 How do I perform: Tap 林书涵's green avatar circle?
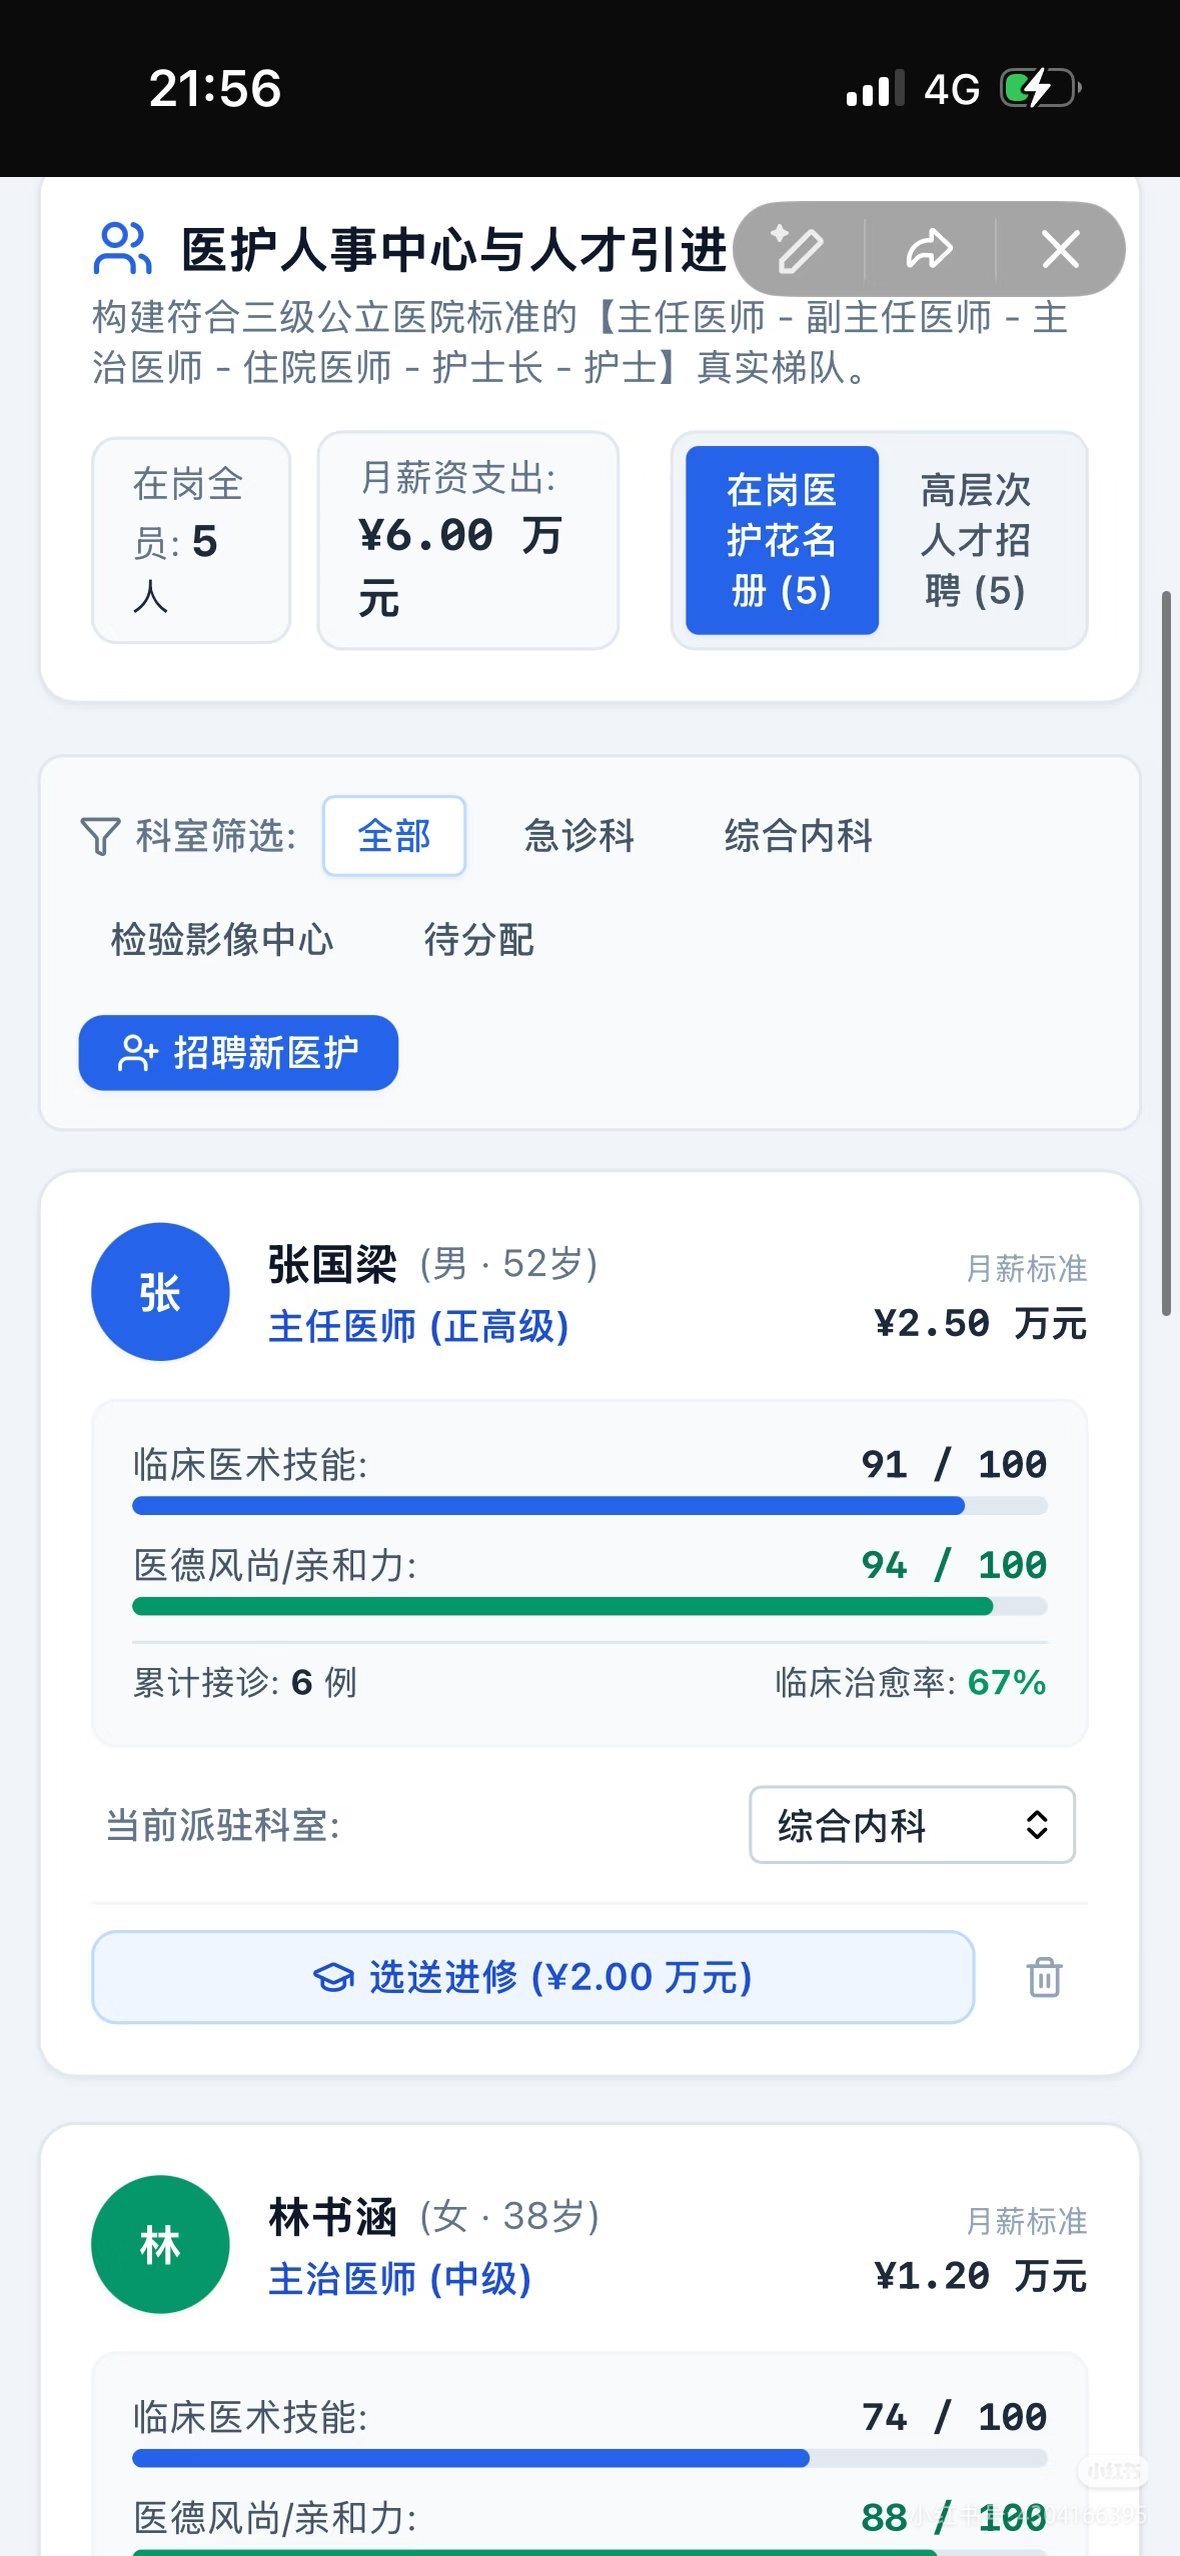pyautogui.click(x=160, y=2245)
